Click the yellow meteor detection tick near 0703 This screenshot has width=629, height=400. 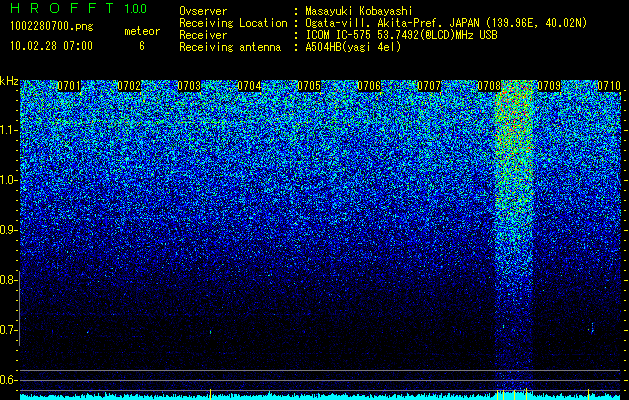210,394
